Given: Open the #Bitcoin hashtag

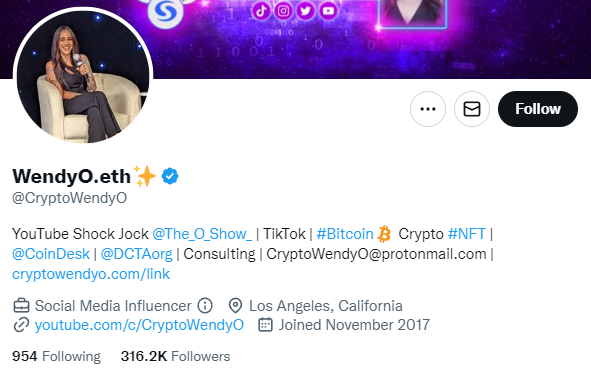Looking at the screenshot, I should (345, 234).
